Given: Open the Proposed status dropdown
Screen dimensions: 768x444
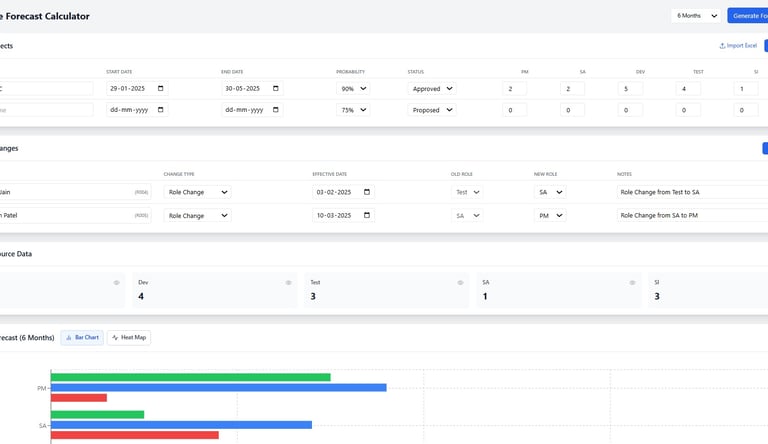Looking at the screenshot, I should click(432, 110).
